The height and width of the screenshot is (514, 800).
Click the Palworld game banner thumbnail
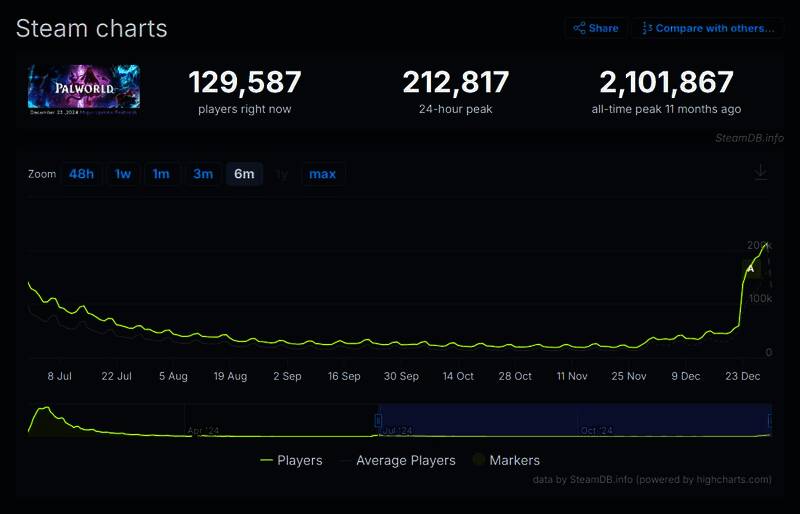coord(84,89)
